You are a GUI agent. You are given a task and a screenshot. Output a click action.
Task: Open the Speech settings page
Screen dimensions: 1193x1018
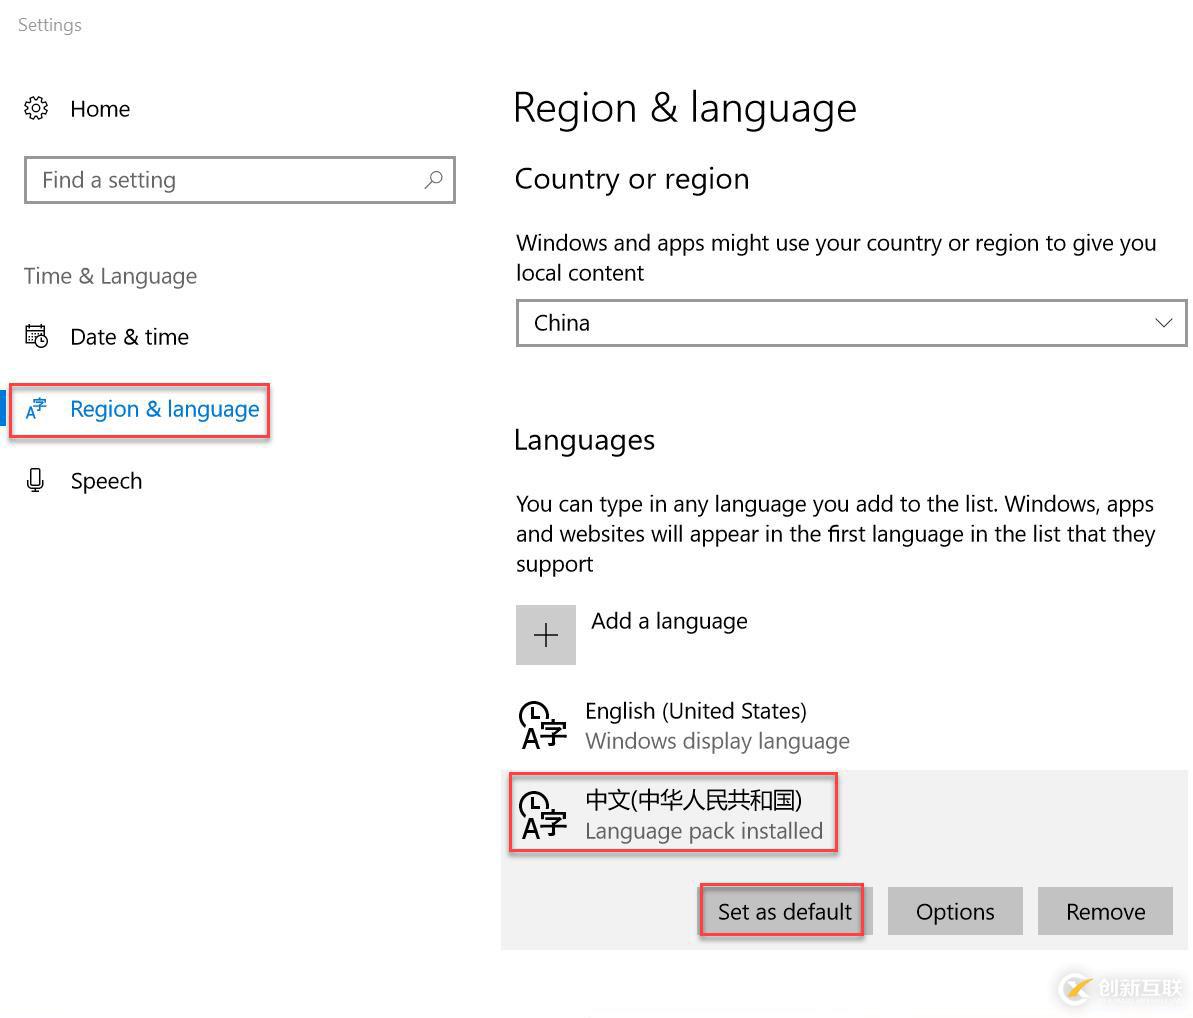pyautogui.click(x=106, y=481)
